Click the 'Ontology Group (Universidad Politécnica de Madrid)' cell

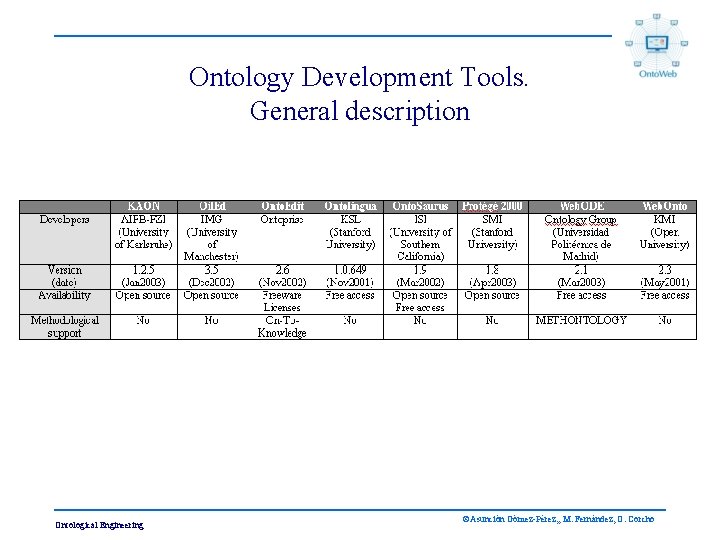tap(581, 239)
